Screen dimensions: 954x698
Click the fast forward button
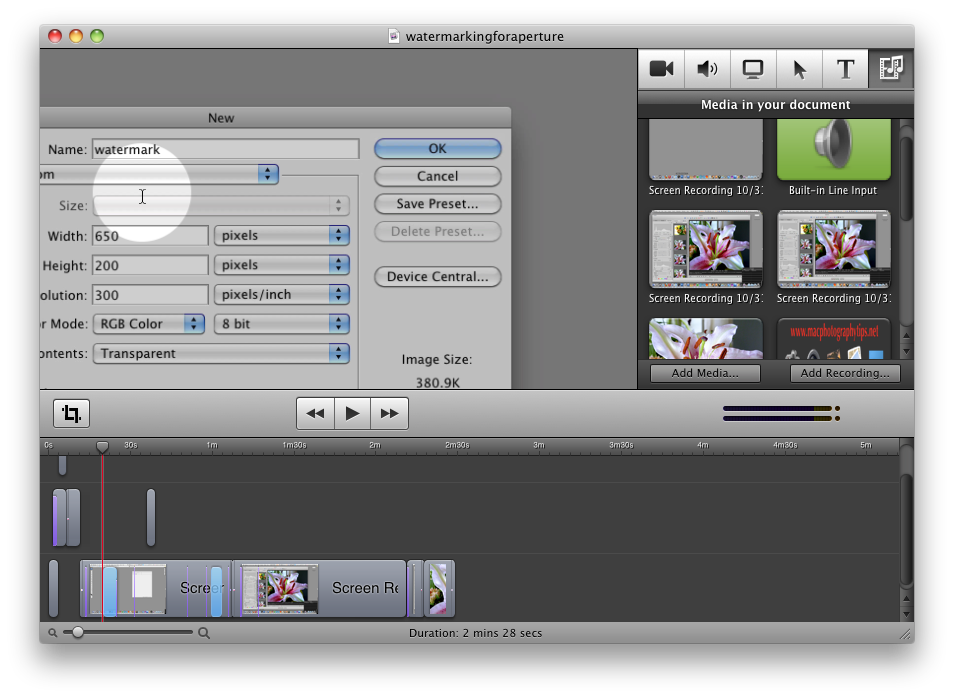tap(389, 413)
